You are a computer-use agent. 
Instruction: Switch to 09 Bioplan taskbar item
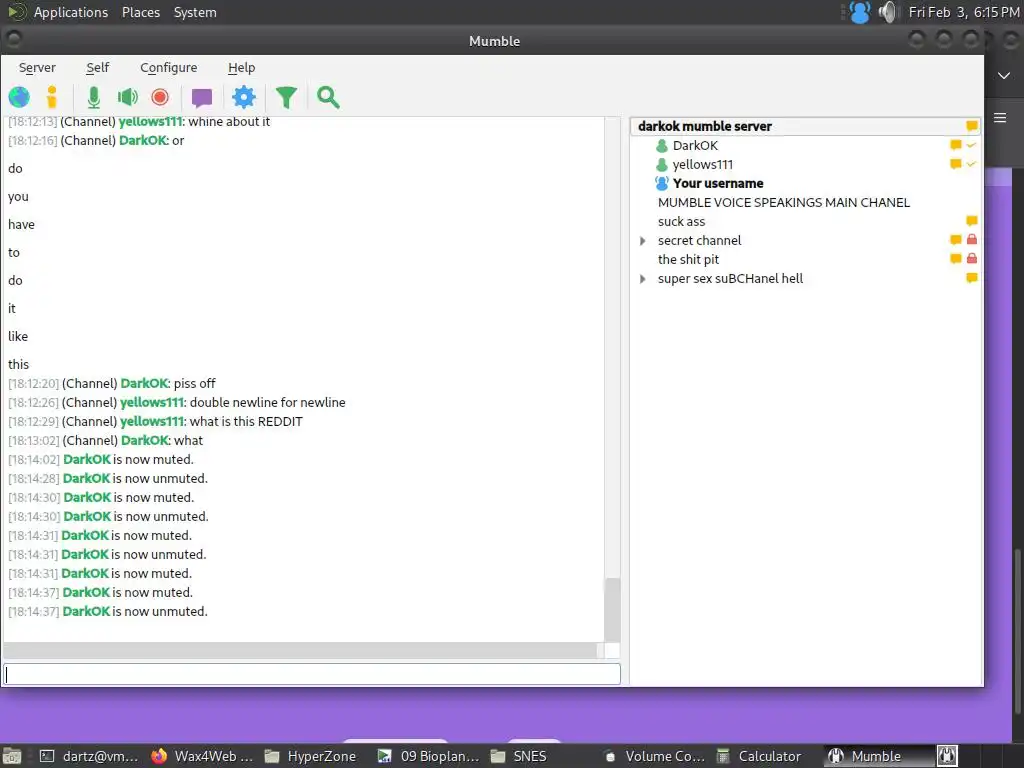(428, 756)
